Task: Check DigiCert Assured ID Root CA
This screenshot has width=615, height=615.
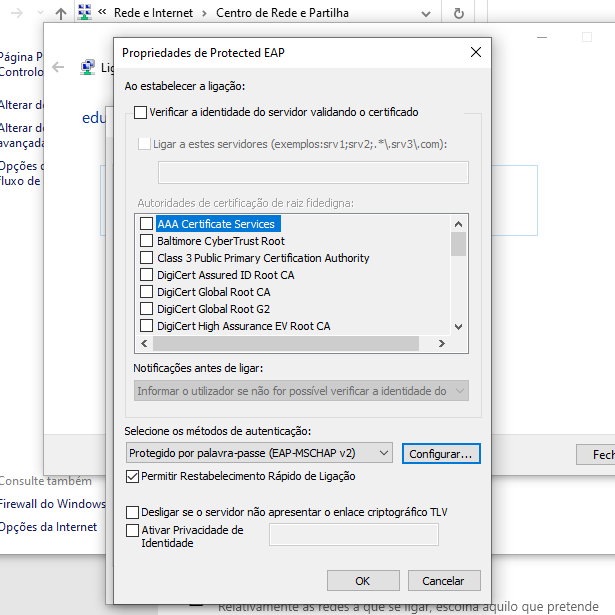Action: (x=146, y=275)
